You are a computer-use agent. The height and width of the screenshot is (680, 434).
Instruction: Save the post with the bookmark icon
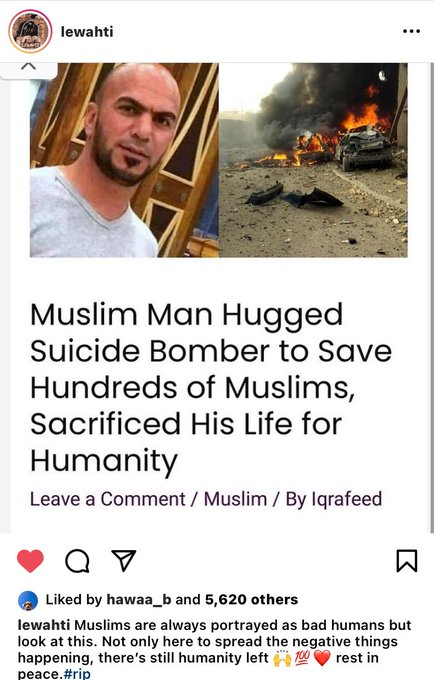point(407,561)
